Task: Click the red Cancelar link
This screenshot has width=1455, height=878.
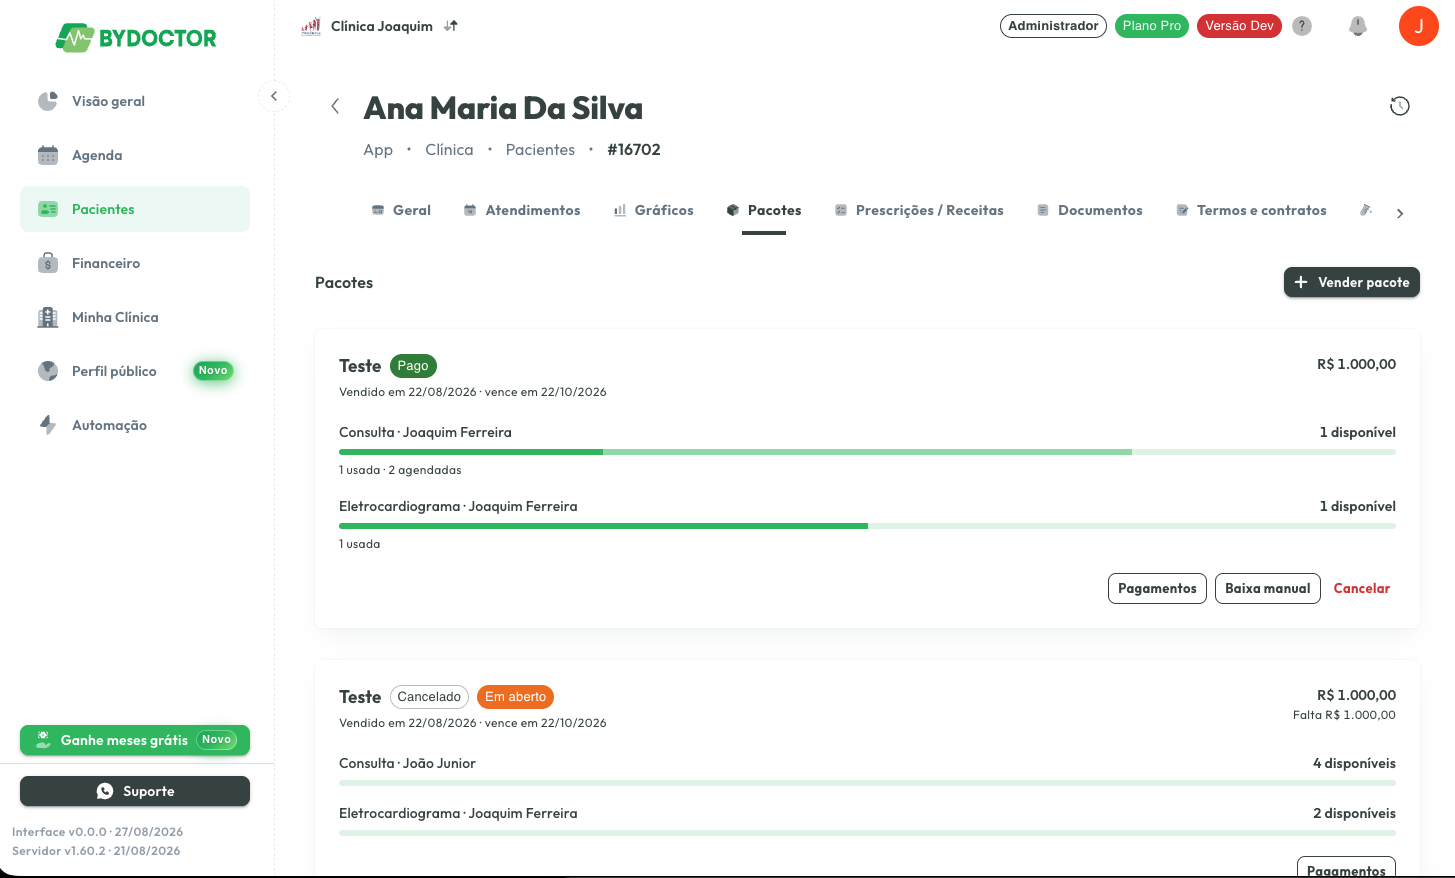Action: pyautogui.click(x=1361, y=588)
